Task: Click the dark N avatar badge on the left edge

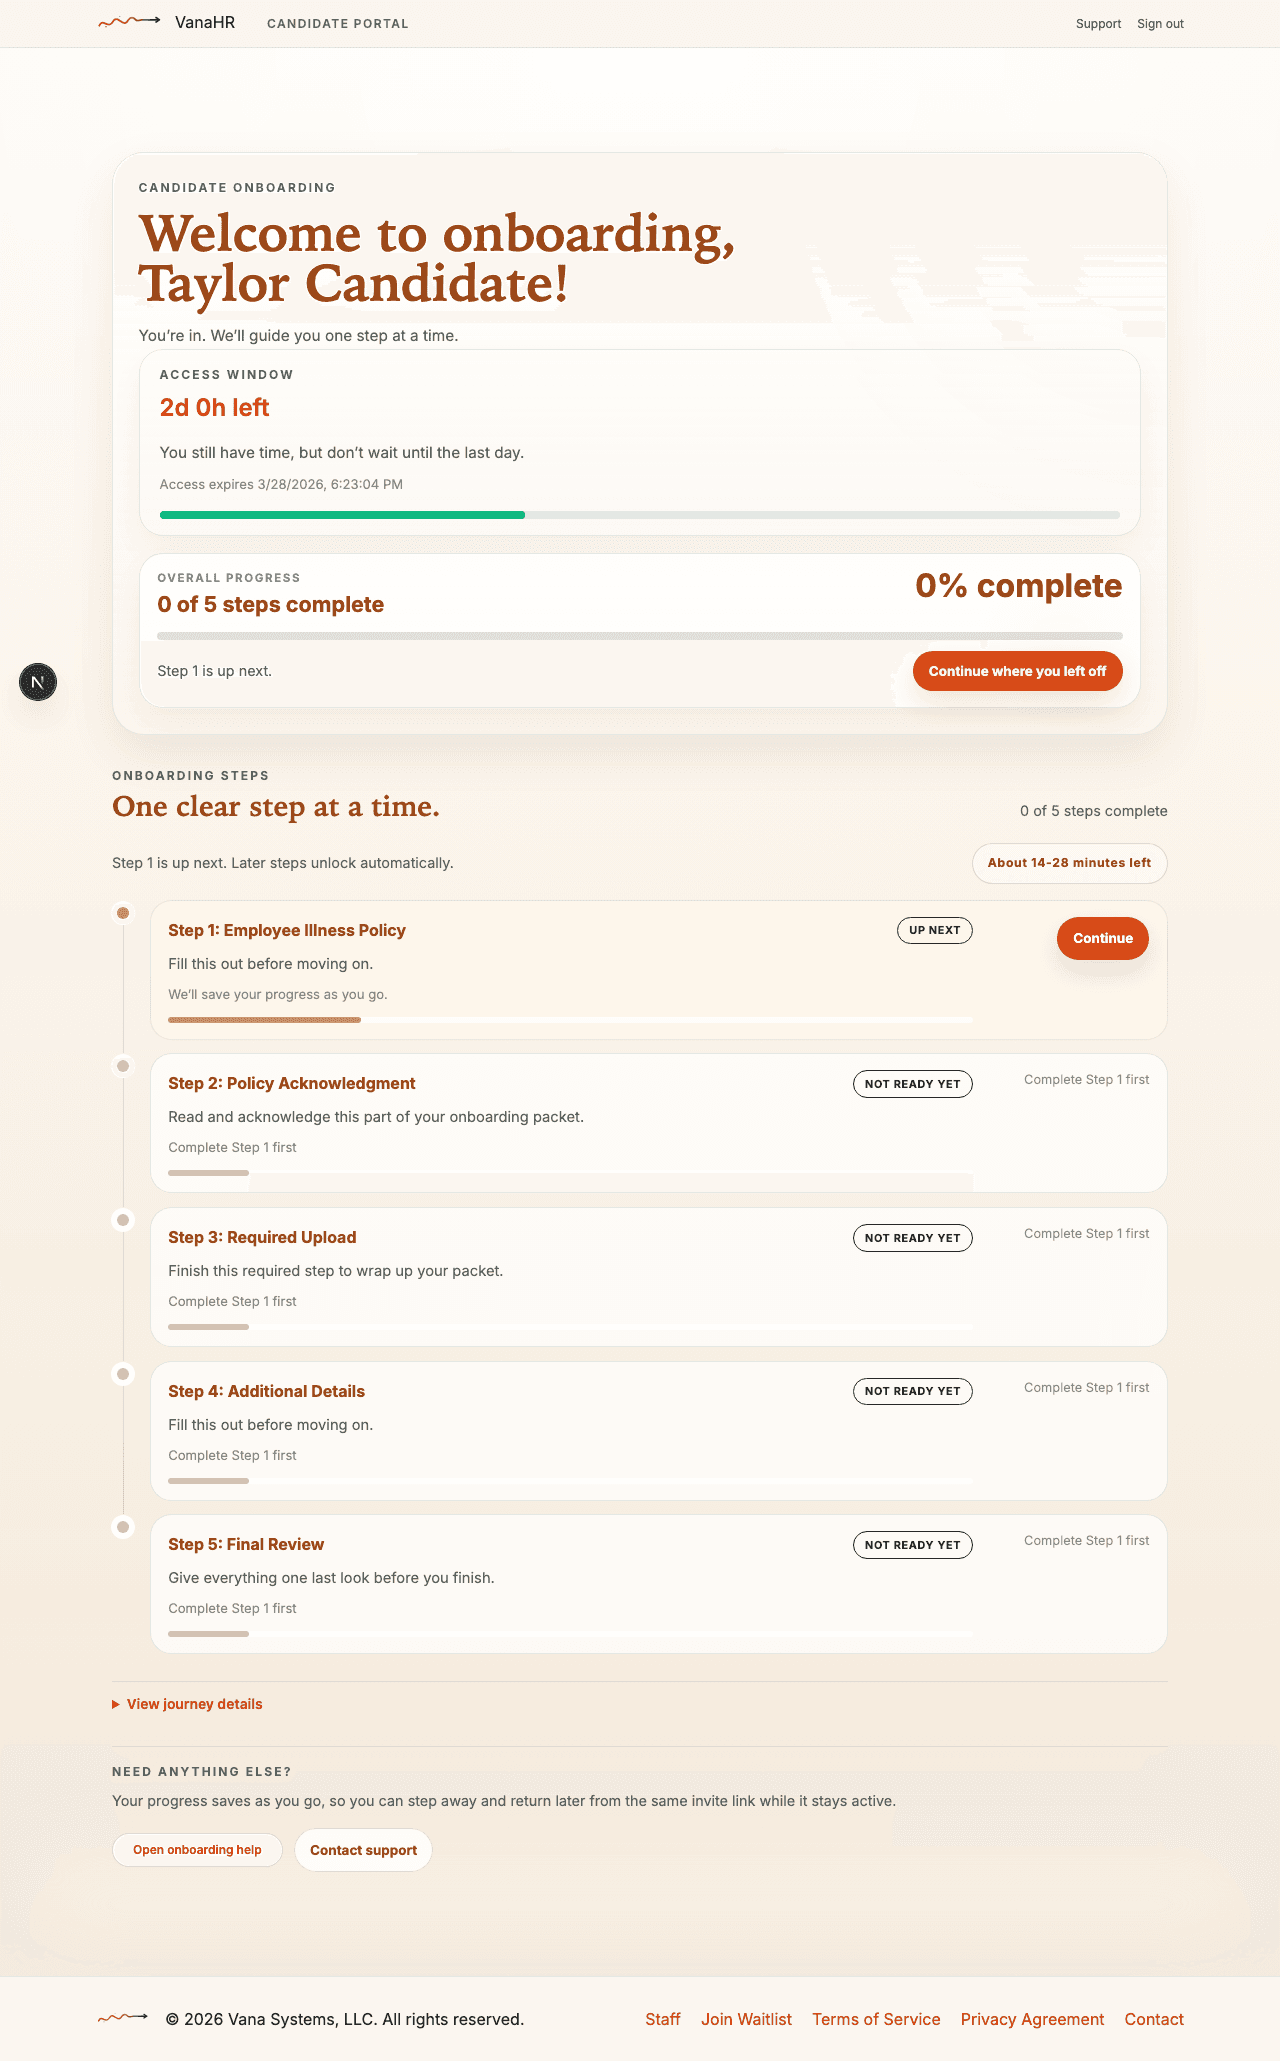Action: pos(37,681)
